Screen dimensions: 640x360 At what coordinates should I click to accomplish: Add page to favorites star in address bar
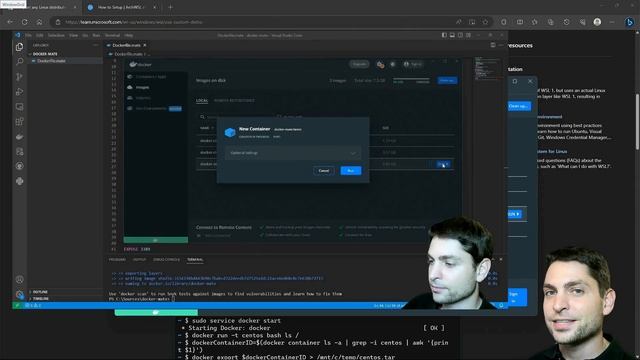pos(485,22)
